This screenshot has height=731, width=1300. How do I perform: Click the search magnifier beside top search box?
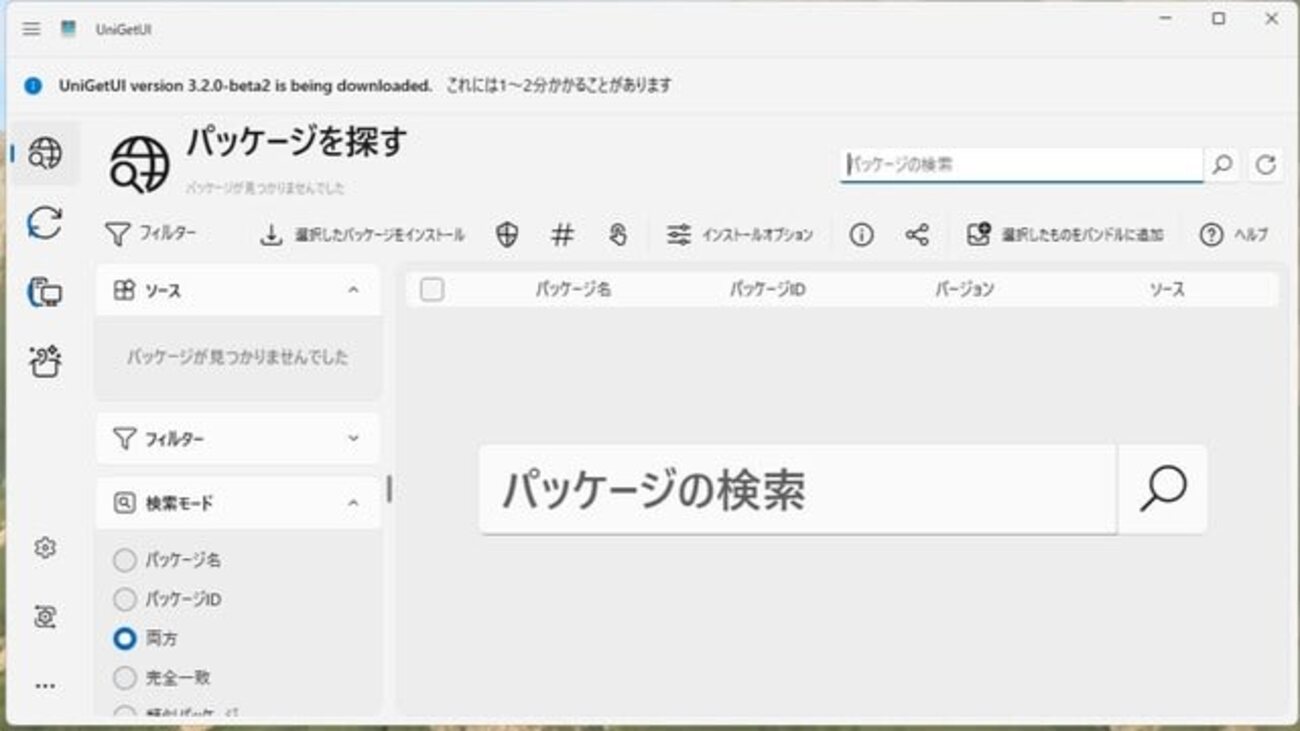click(x=1222, y=165)
